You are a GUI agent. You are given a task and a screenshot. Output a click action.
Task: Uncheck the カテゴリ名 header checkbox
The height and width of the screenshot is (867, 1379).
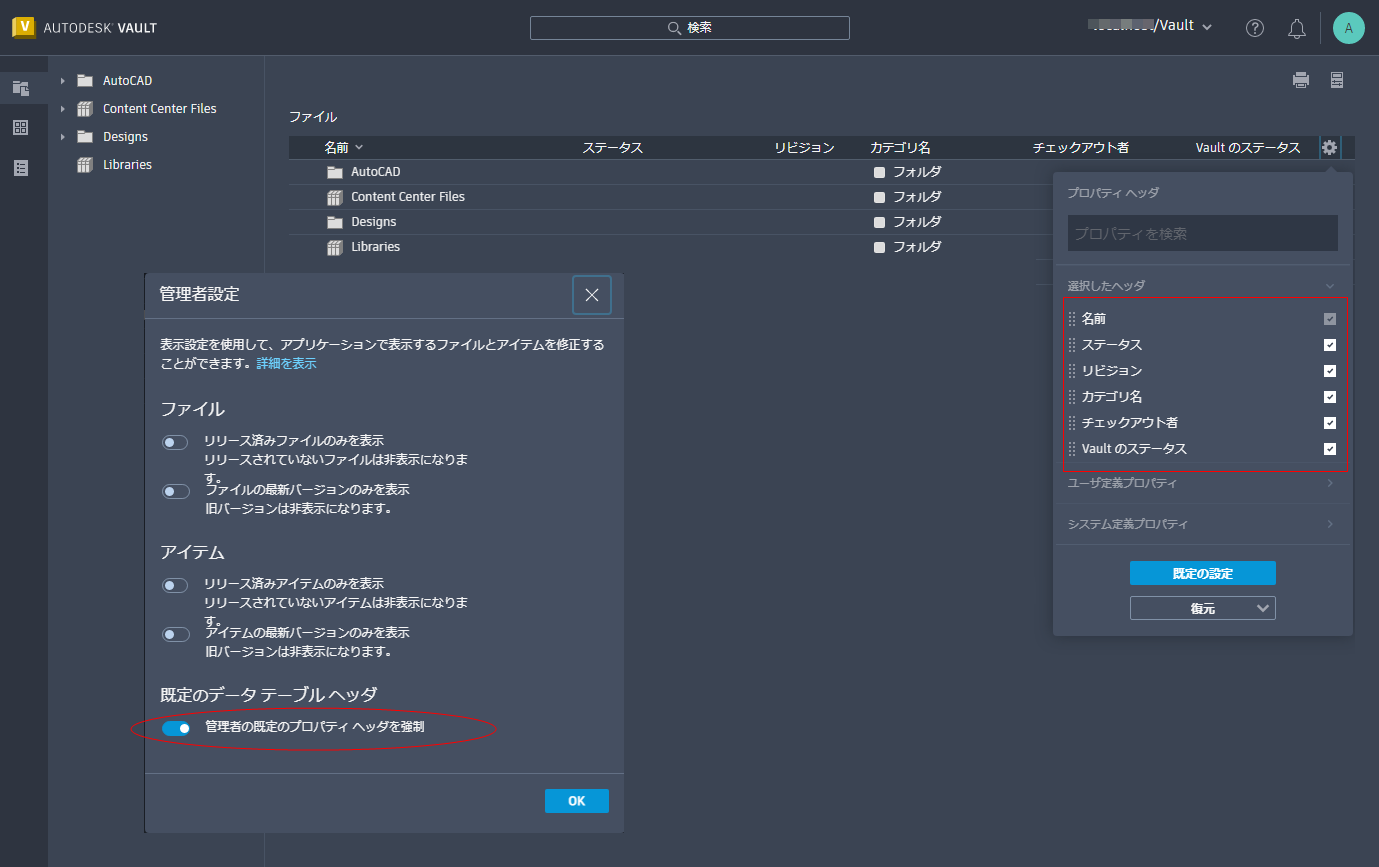coord(1330,397)
